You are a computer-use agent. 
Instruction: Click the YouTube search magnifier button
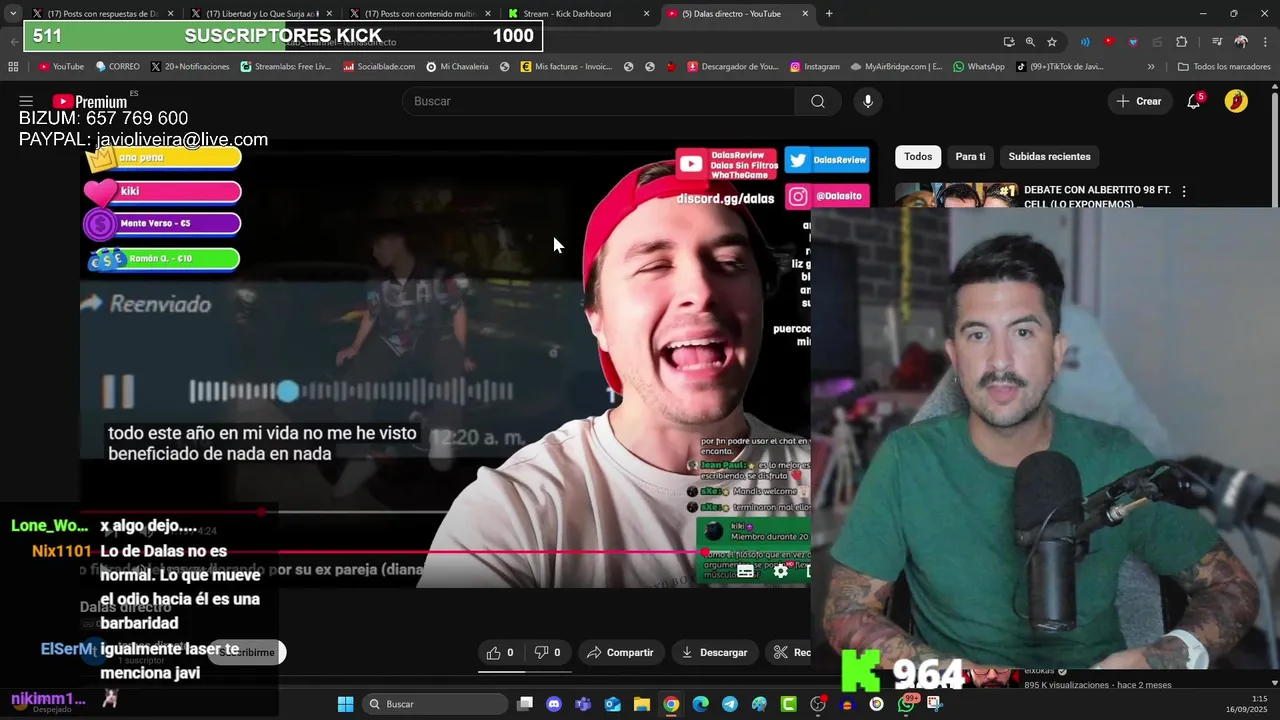[818, 101]
